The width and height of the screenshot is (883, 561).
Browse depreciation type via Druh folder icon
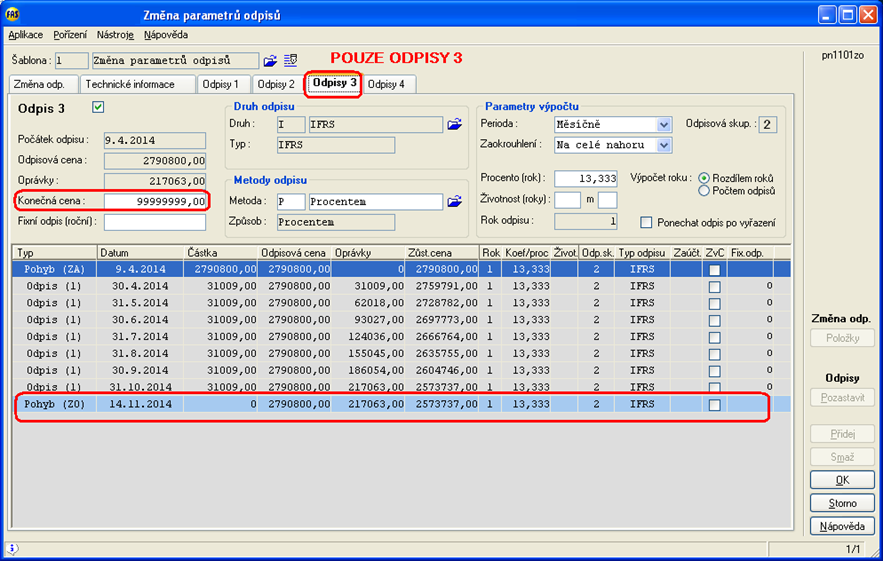454,125
